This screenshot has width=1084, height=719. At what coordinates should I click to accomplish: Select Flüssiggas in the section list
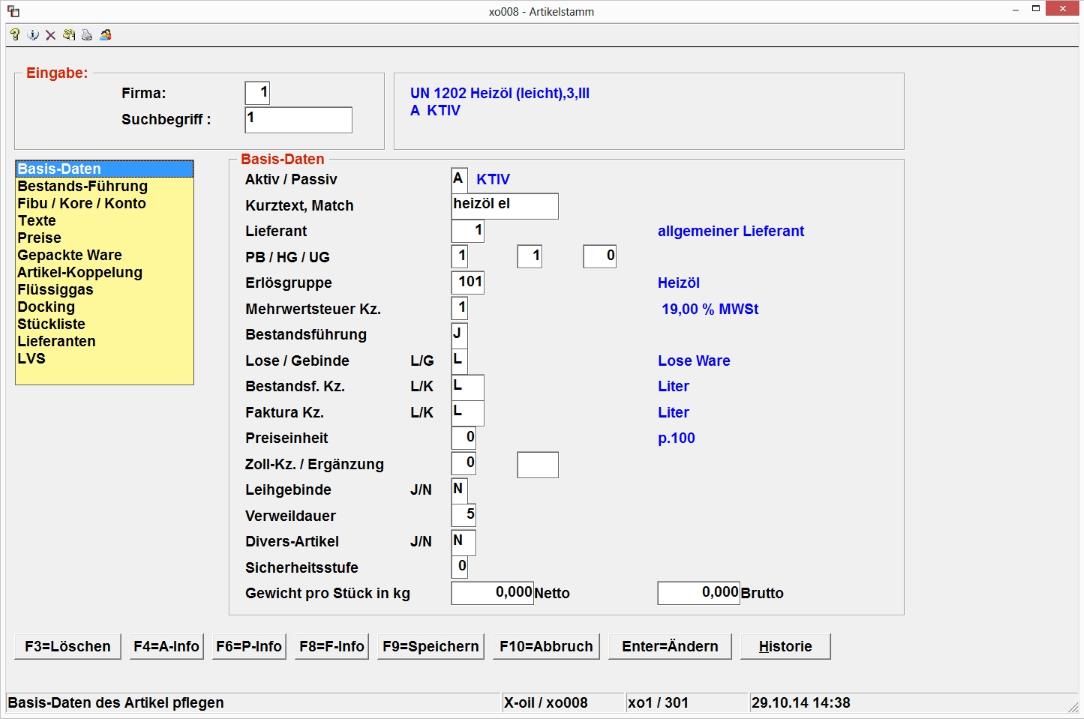104,290
